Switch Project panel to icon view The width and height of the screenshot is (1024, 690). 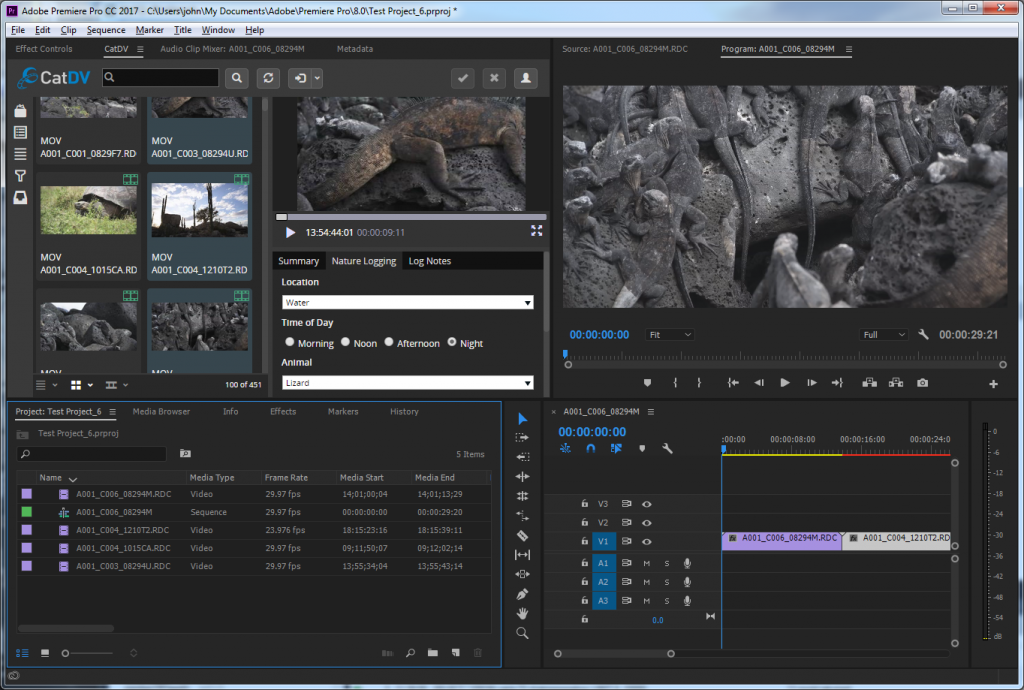44,653
